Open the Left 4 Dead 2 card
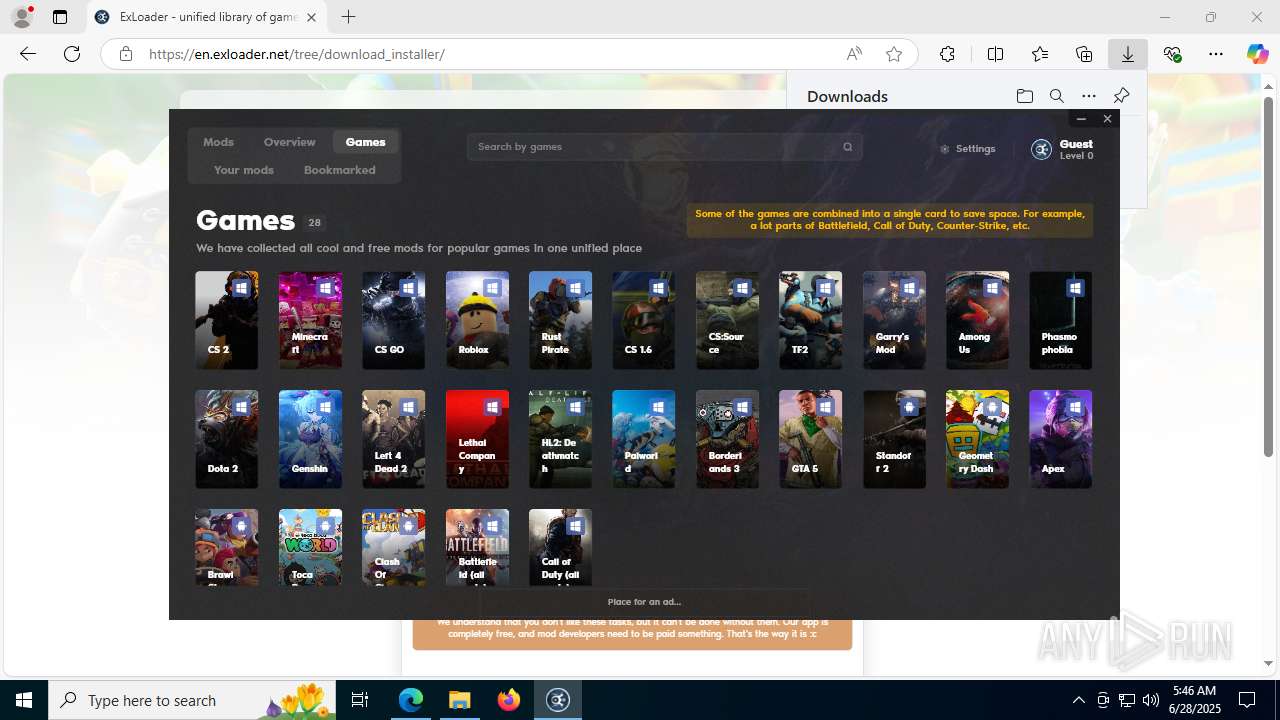Screen dimensions: 1280x720 pyautogui.click(x=394, y=439)
